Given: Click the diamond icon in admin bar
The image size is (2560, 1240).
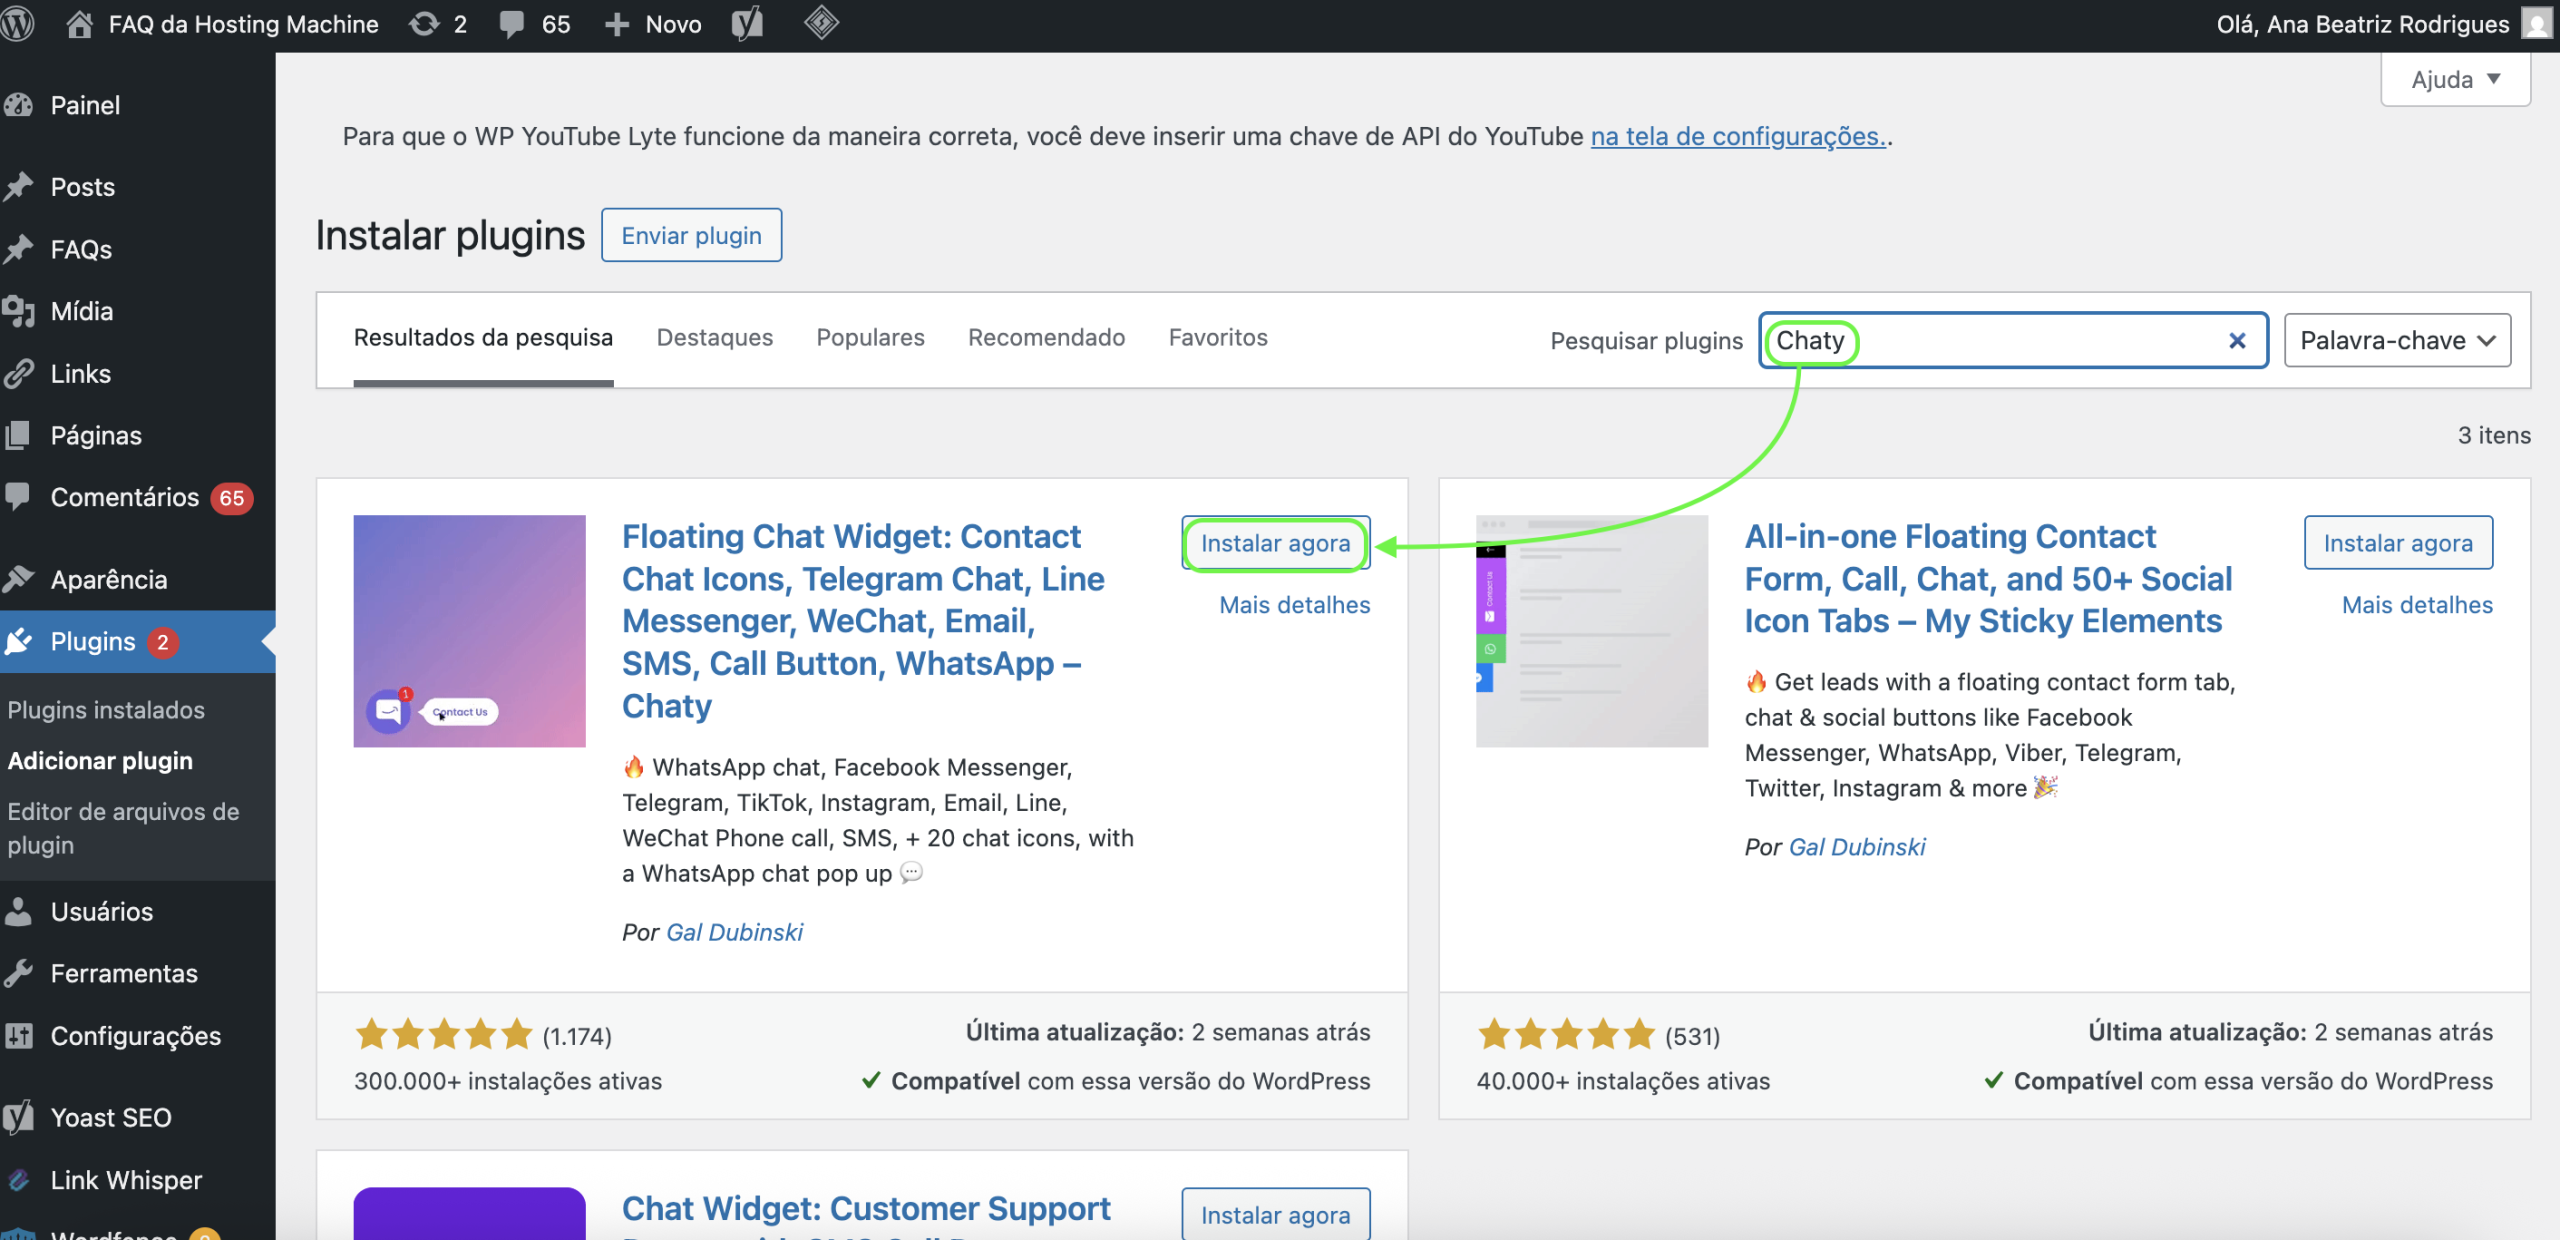Looking at the screenshot, I should [821, 23].
